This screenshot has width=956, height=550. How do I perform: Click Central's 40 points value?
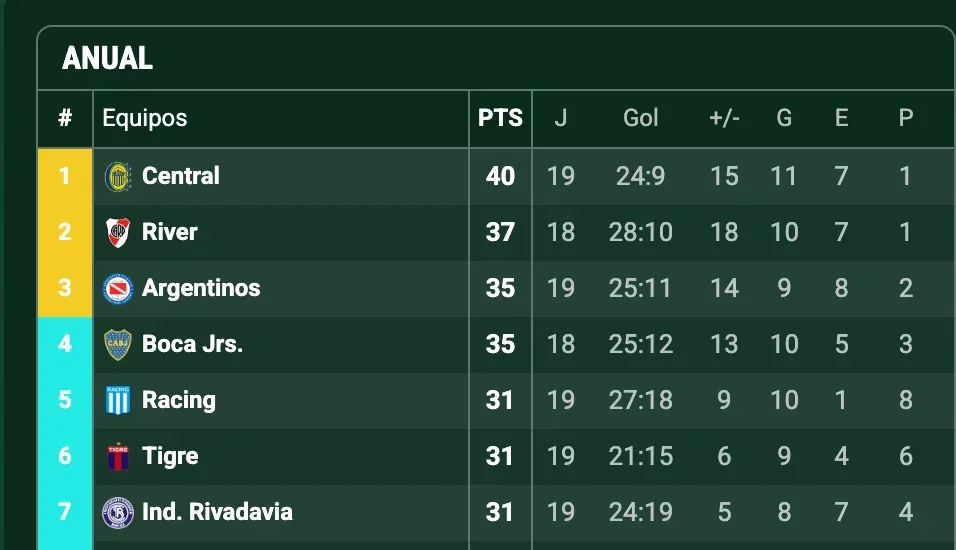[500, 176]
